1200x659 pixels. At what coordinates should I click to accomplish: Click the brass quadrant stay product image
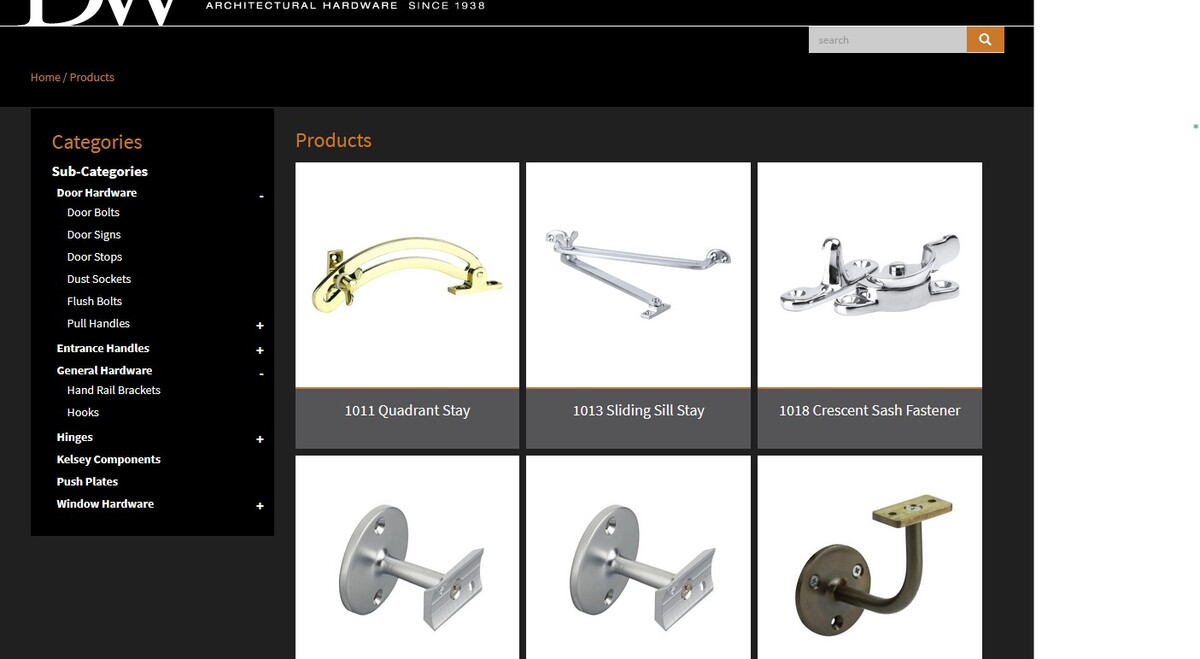(407, 274)
